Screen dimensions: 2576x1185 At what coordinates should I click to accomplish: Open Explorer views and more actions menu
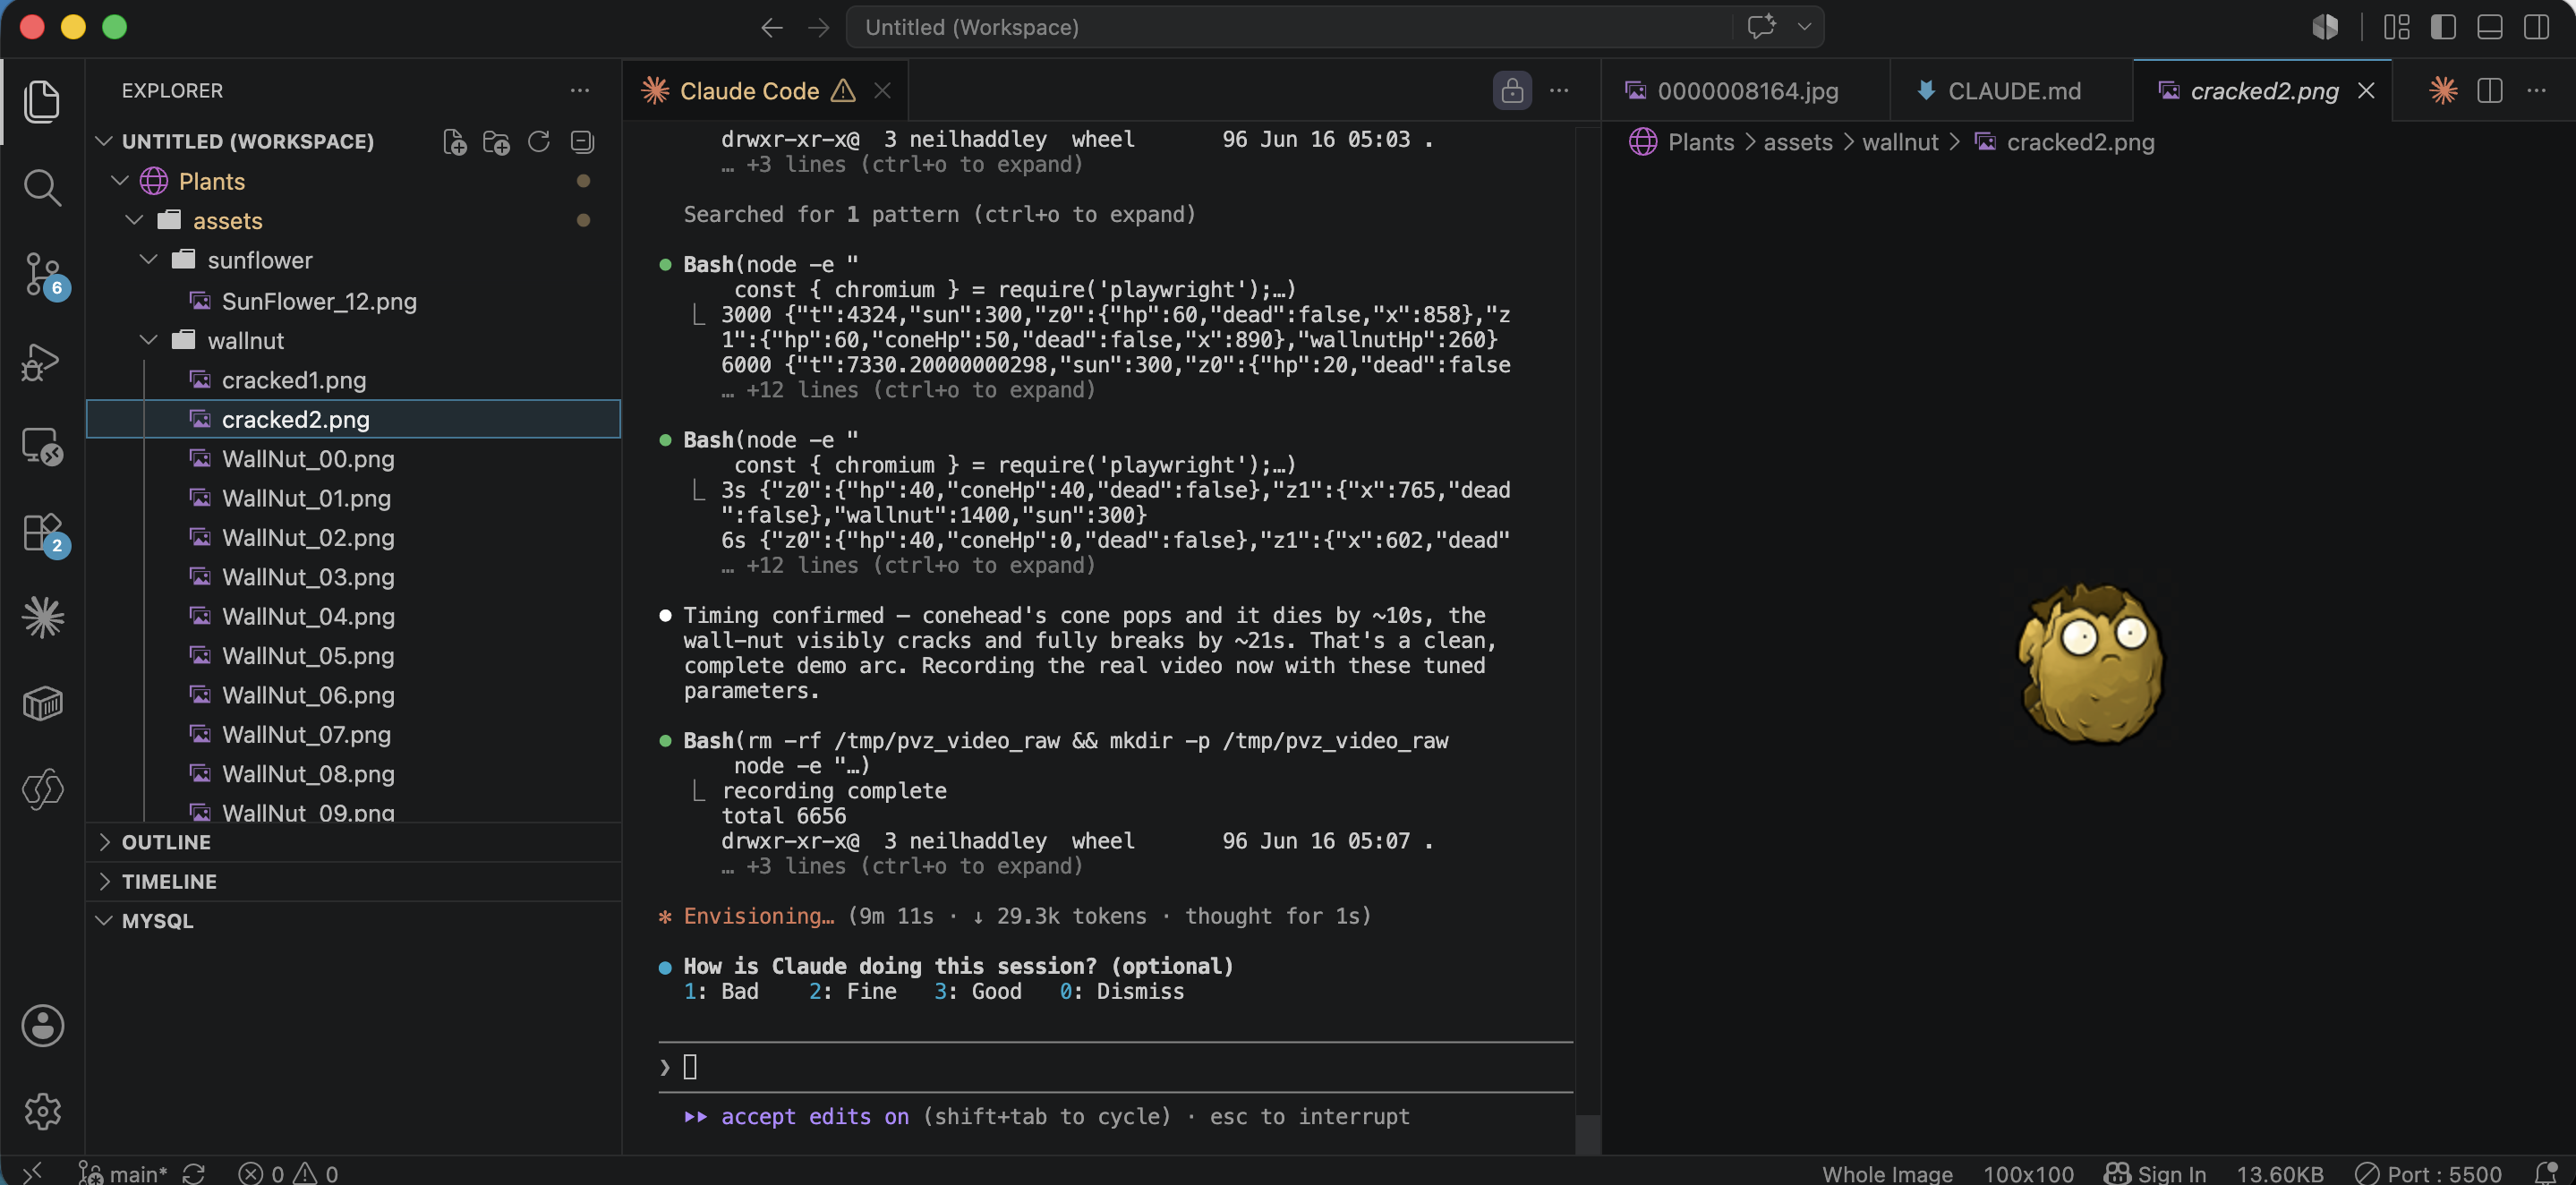(580, 91)
